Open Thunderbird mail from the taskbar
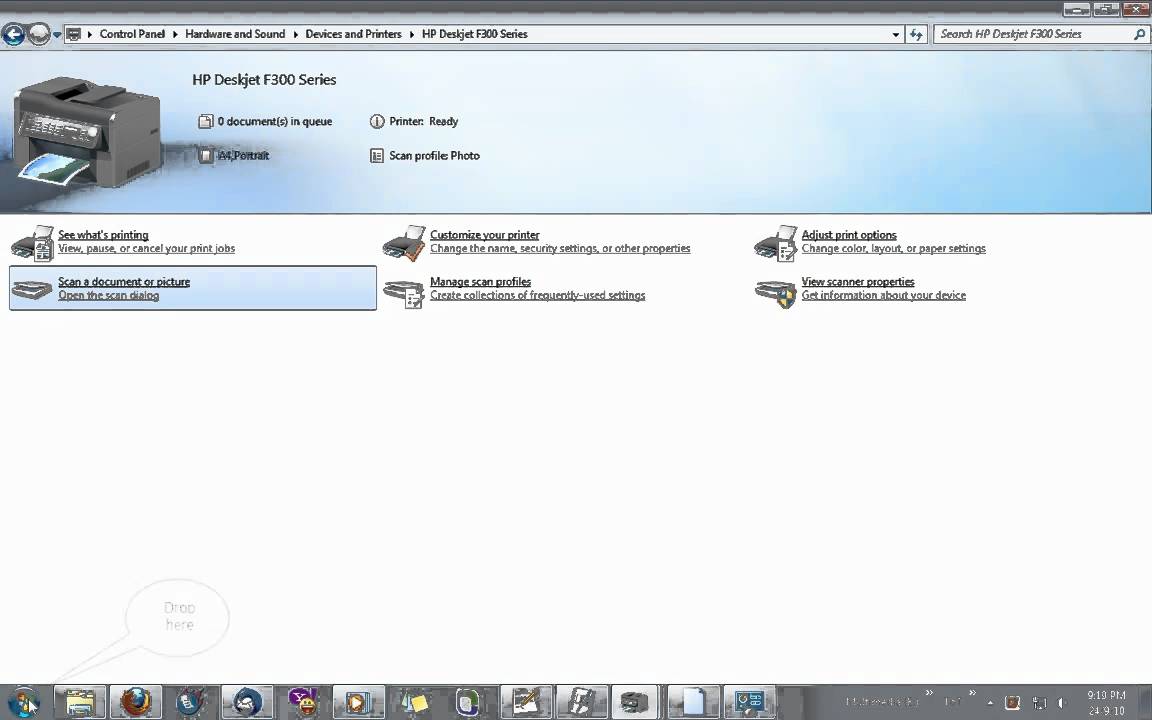Image resolution: width=1152 pixels, height=720 pixels. click(248, 702)
